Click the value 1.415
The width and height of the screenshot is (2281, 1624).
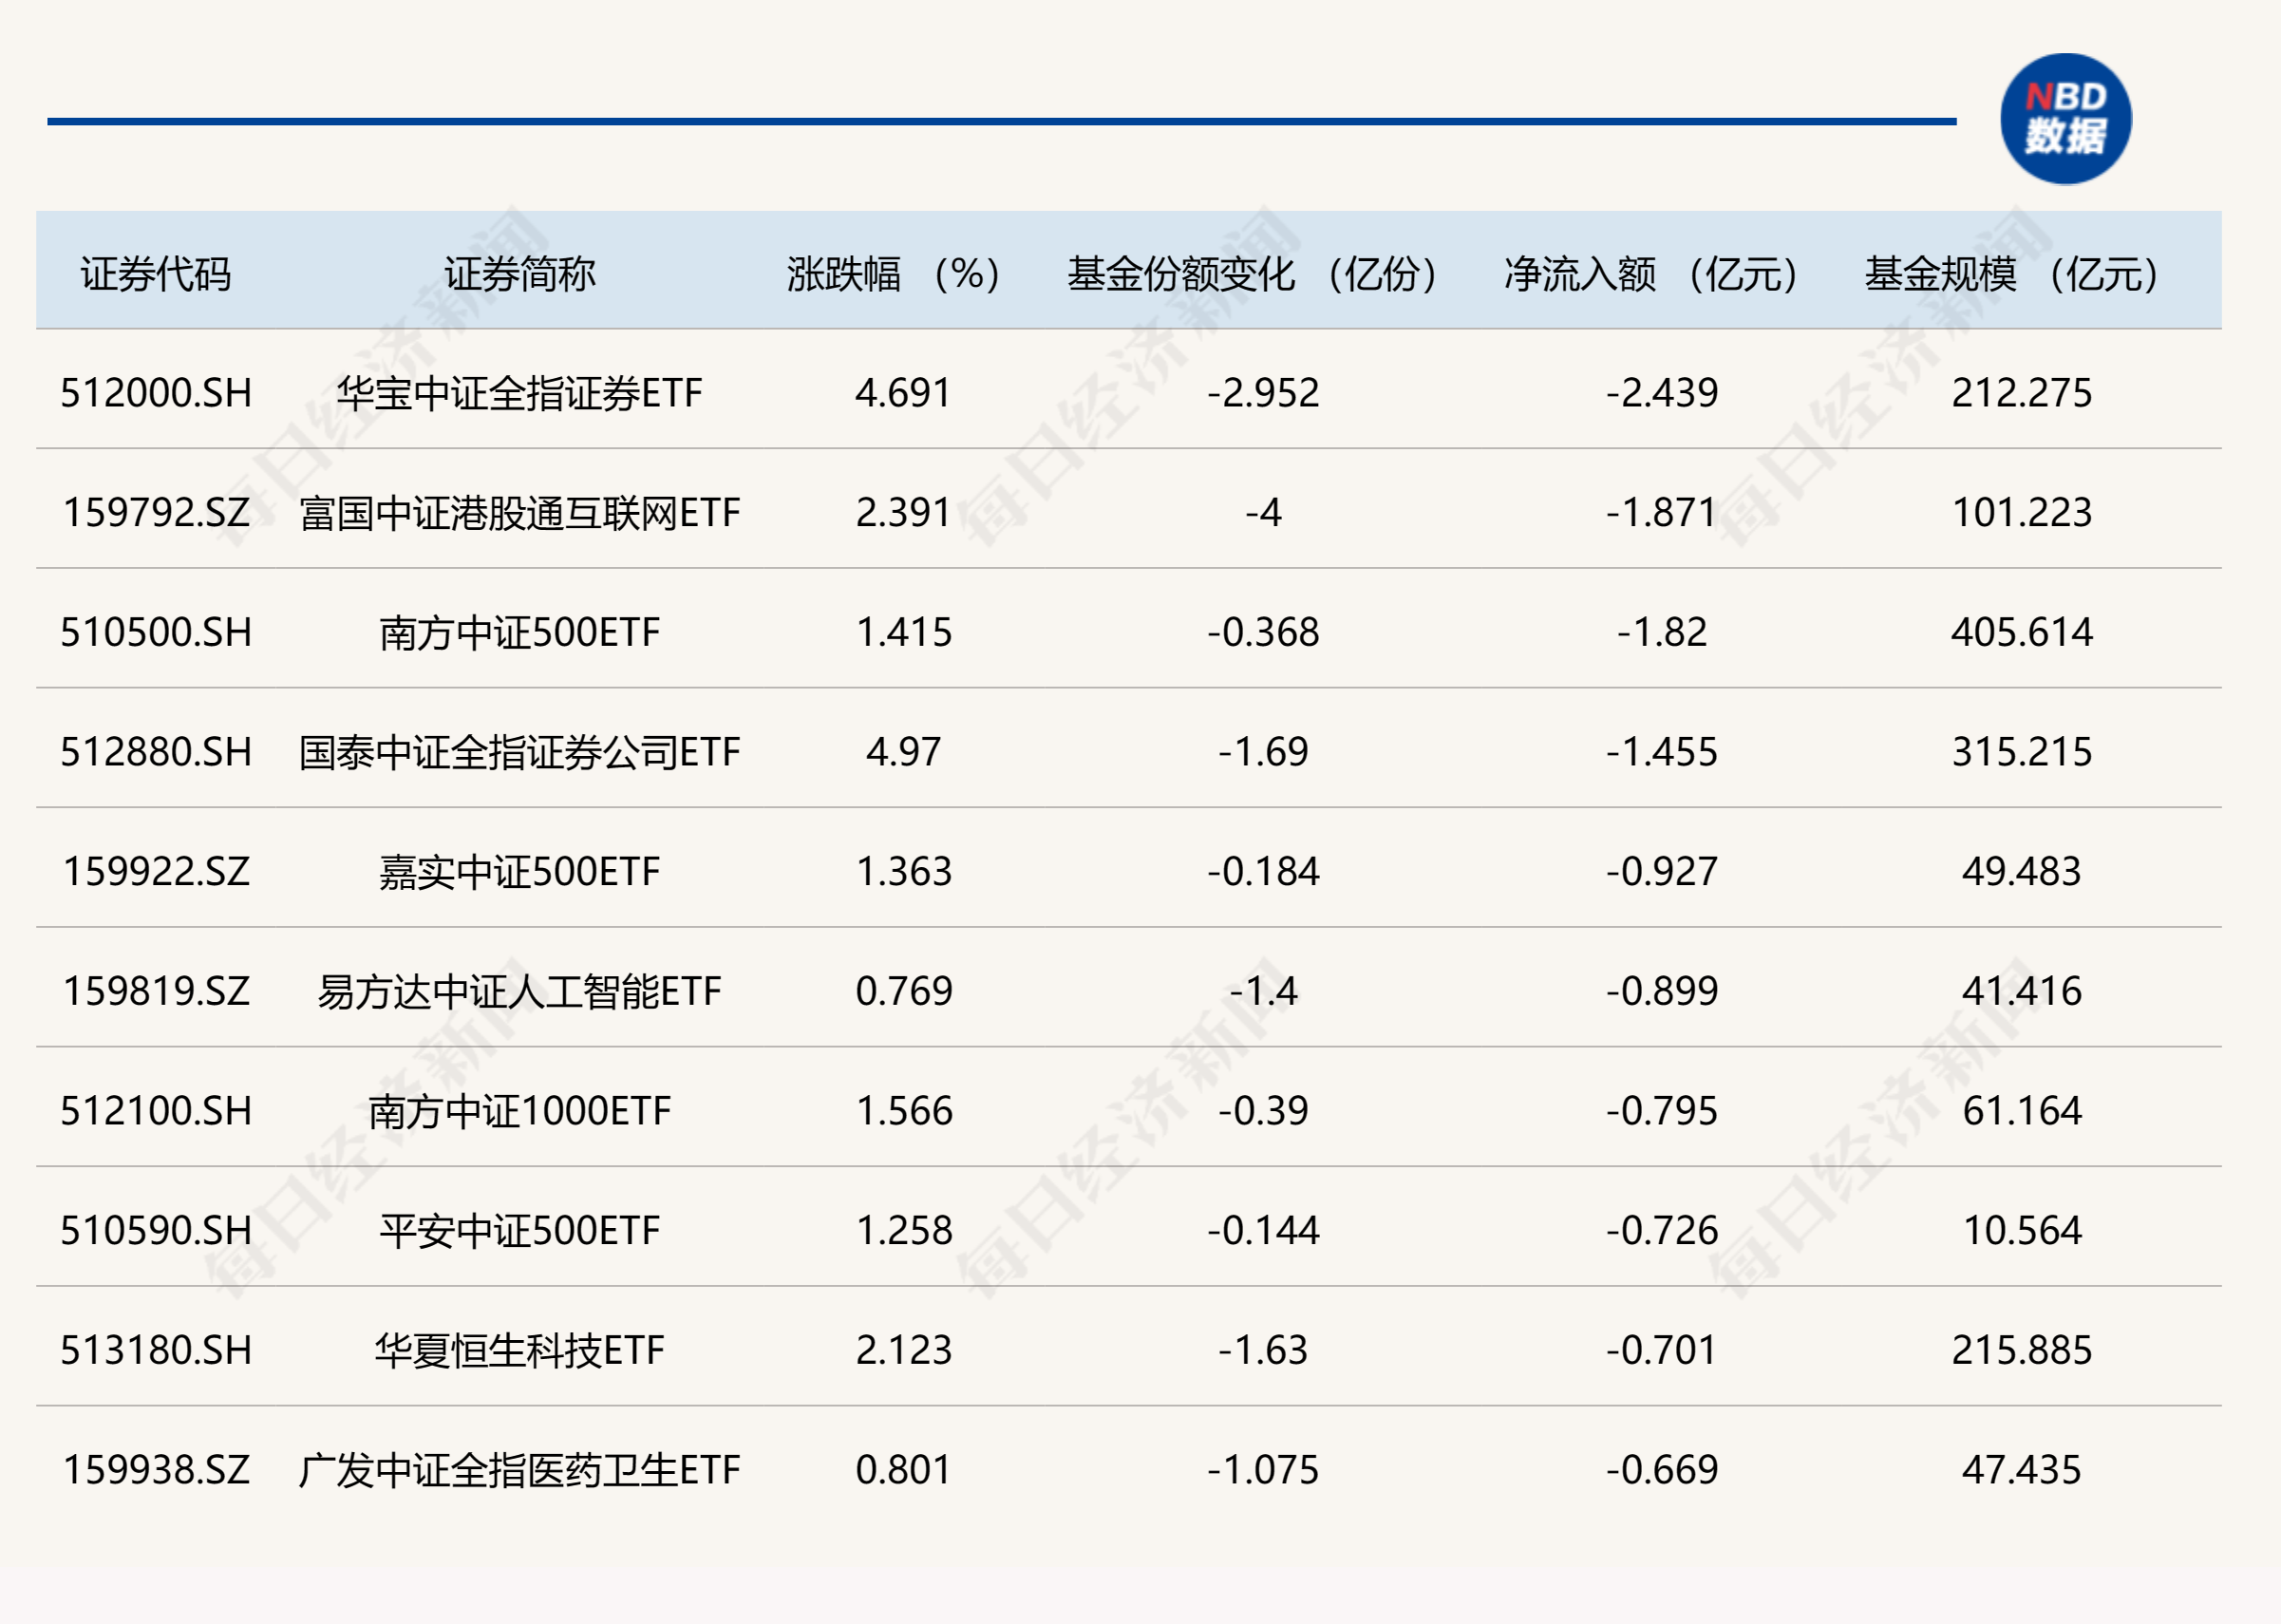click(903, 632)
